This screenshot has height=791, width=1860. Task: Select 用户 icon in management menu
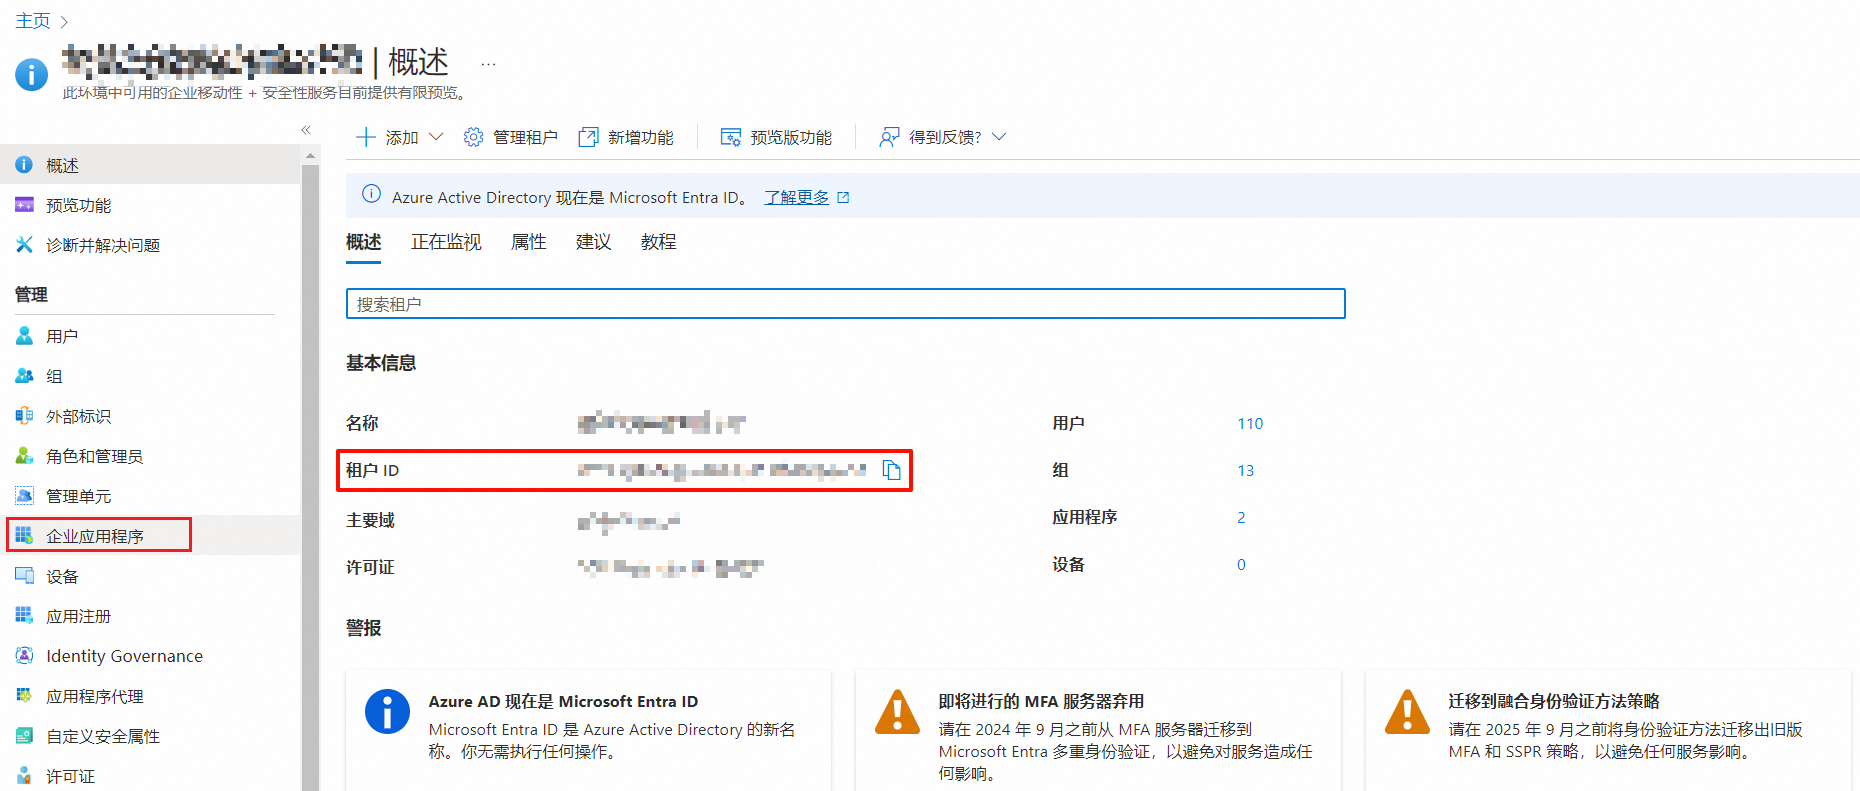(x=24, y=336)
